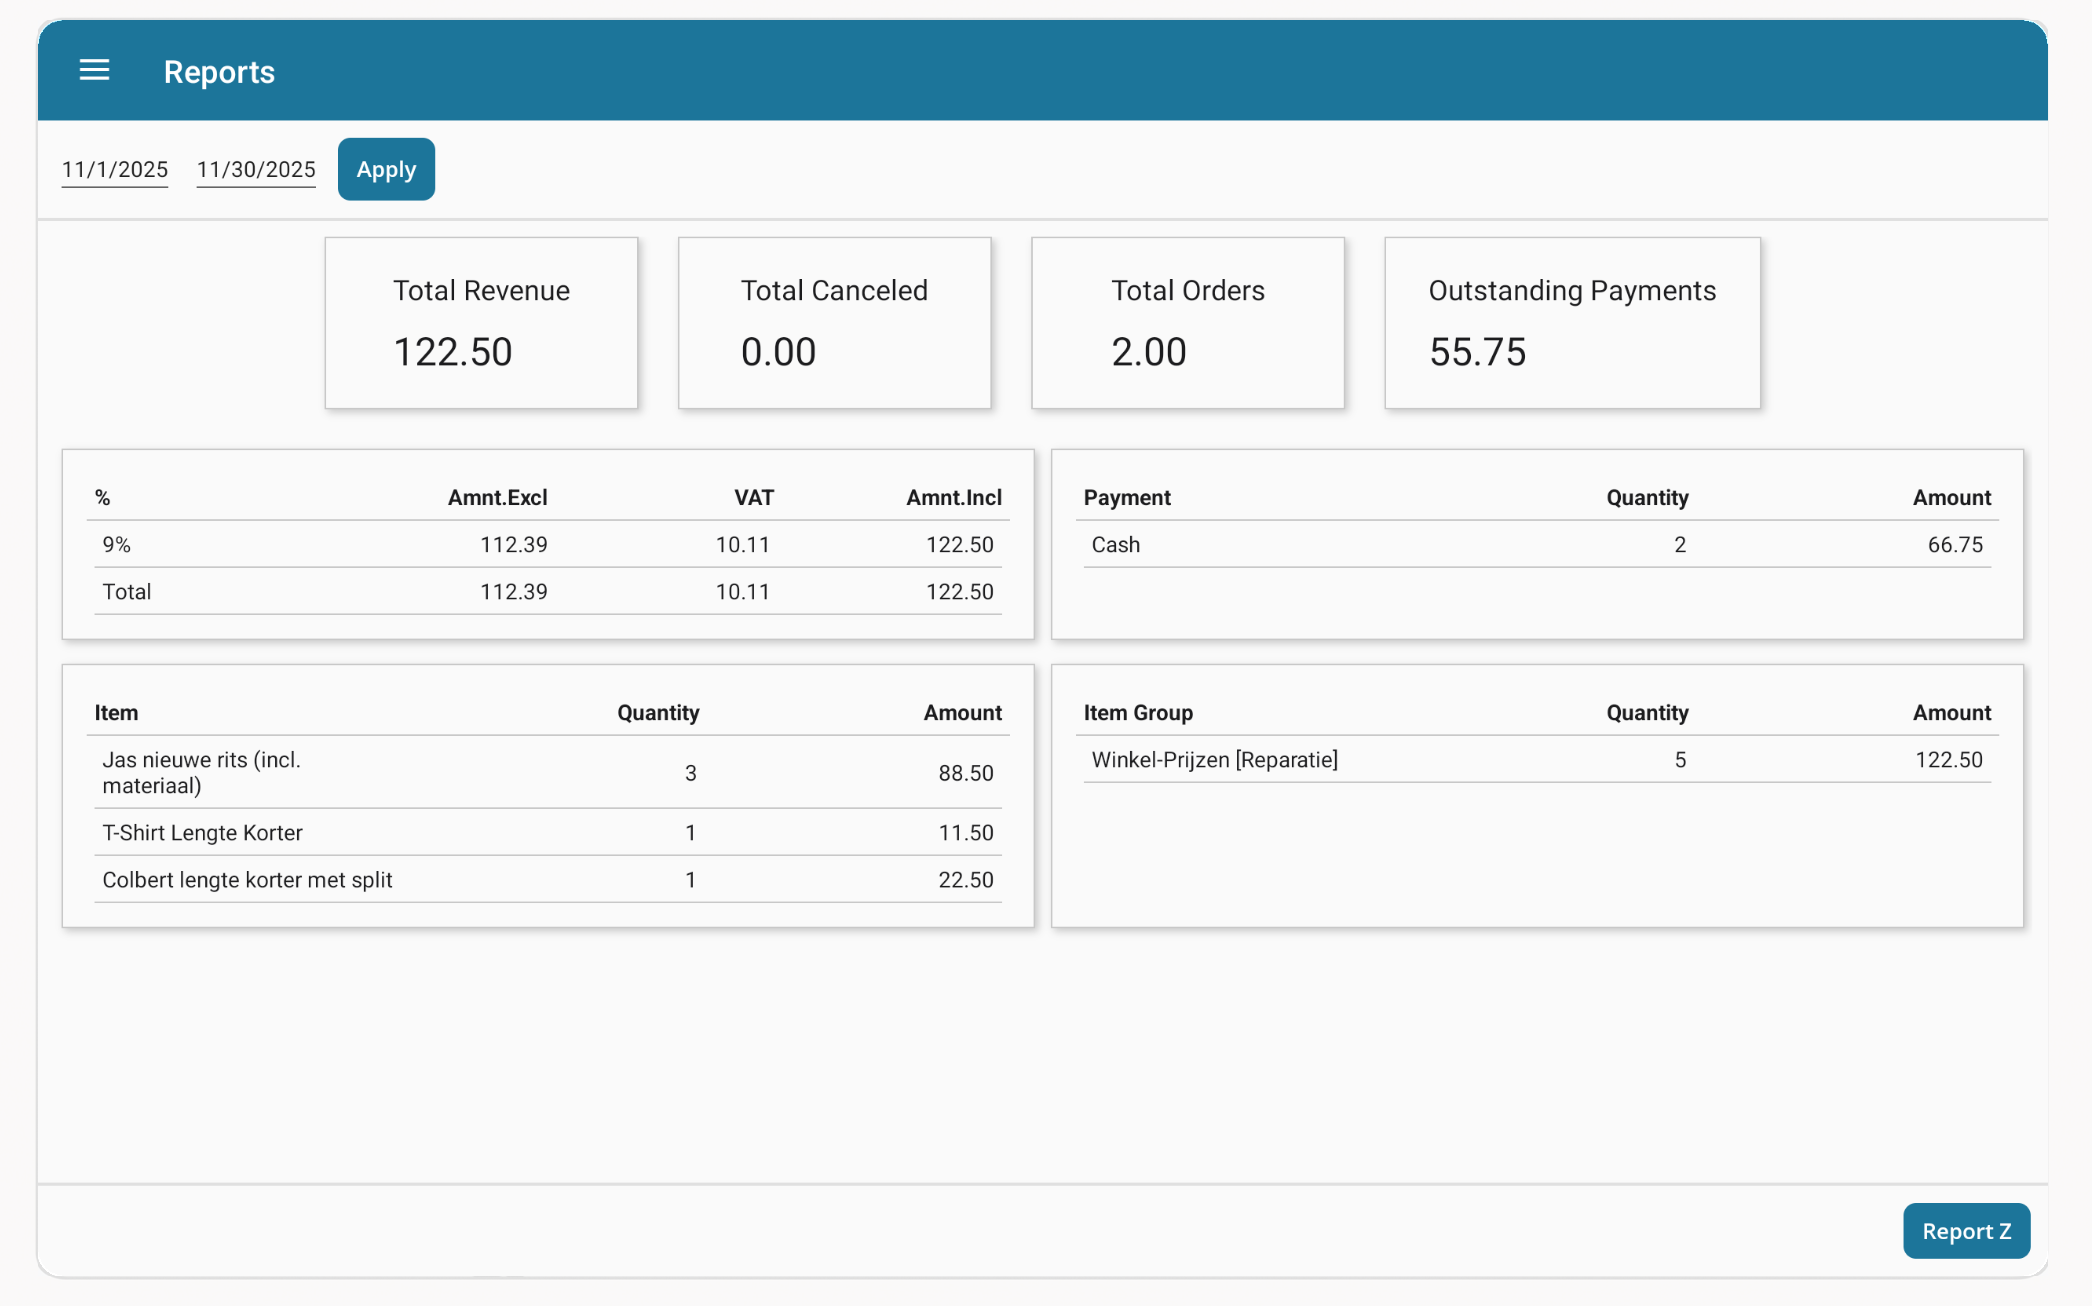Edit the end date 11/30/2025 field
This screenshot has height=1306, width=2092.
pyautogui.click(x=256, y=169)
